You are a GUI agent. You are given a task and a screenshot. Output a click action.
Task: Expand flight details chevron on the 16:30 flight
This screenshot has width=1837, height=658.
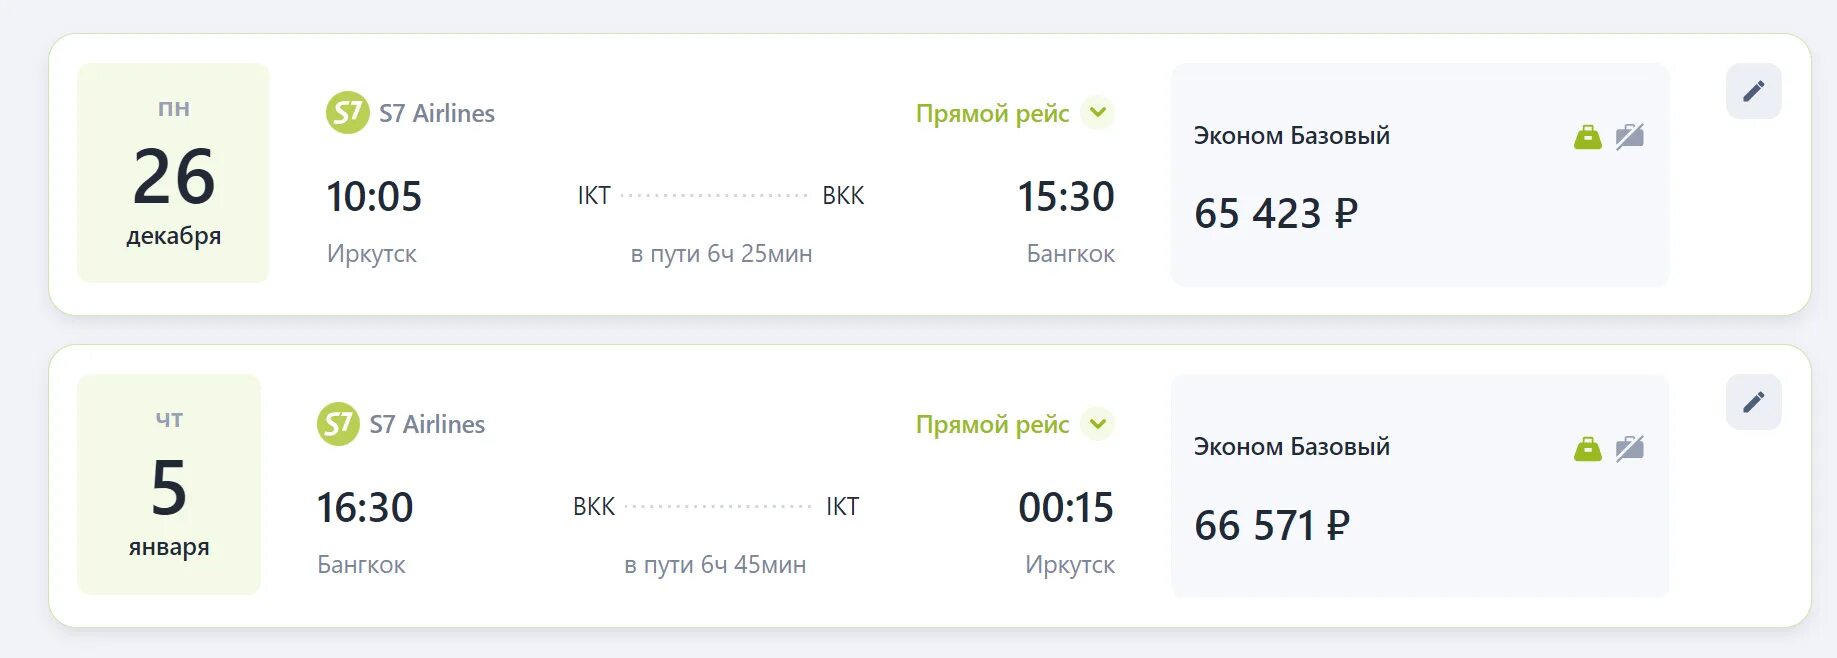tap(1098, 424)
